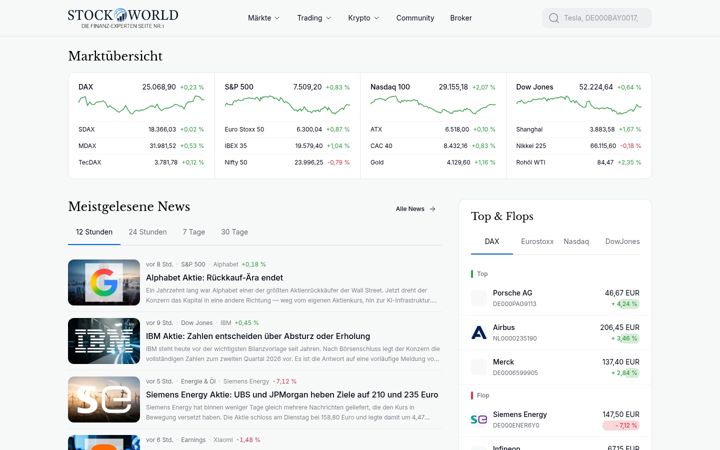720x450 pixels.
Task: Click the CAC 40 row
Action: (433, 146)
